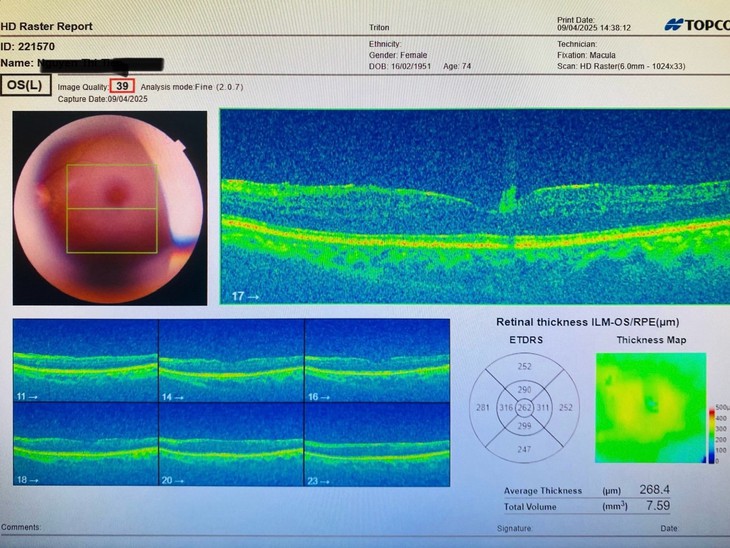Select B-scan thumbnail number 23
The height and width of the screenshot is (548, 730).
click(x=378, y=445)
